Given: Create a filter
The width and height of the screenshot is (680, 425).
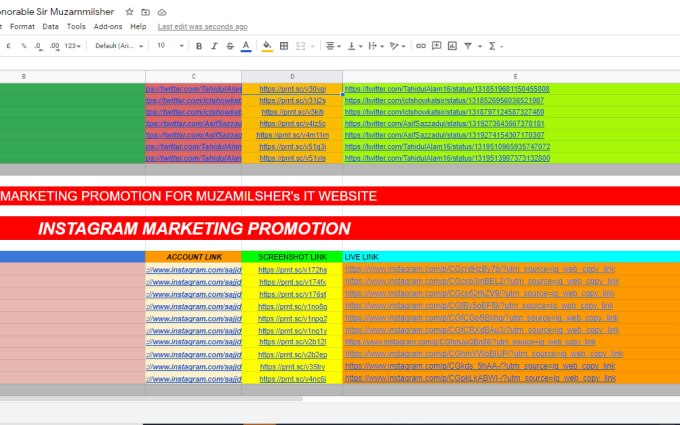Looking at the screenshot, I should (468, 46).
